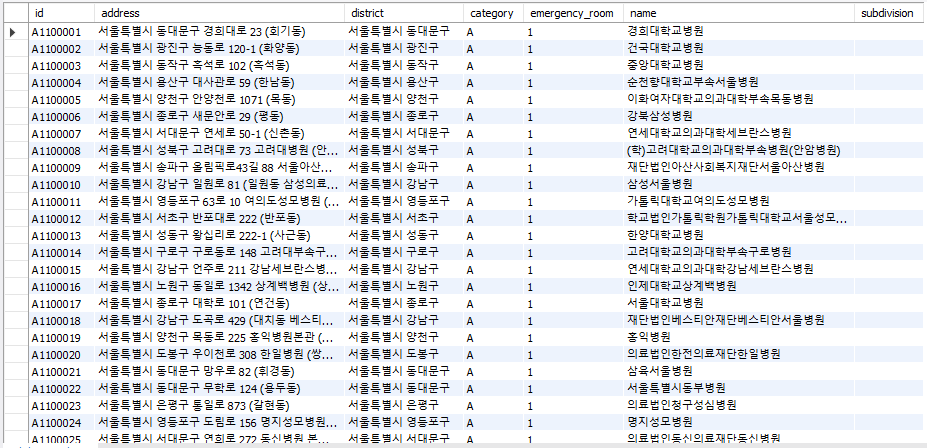The height and width of the screenshot is (448, 927).
Task: Click the name column header
Action: coord(738,13)
